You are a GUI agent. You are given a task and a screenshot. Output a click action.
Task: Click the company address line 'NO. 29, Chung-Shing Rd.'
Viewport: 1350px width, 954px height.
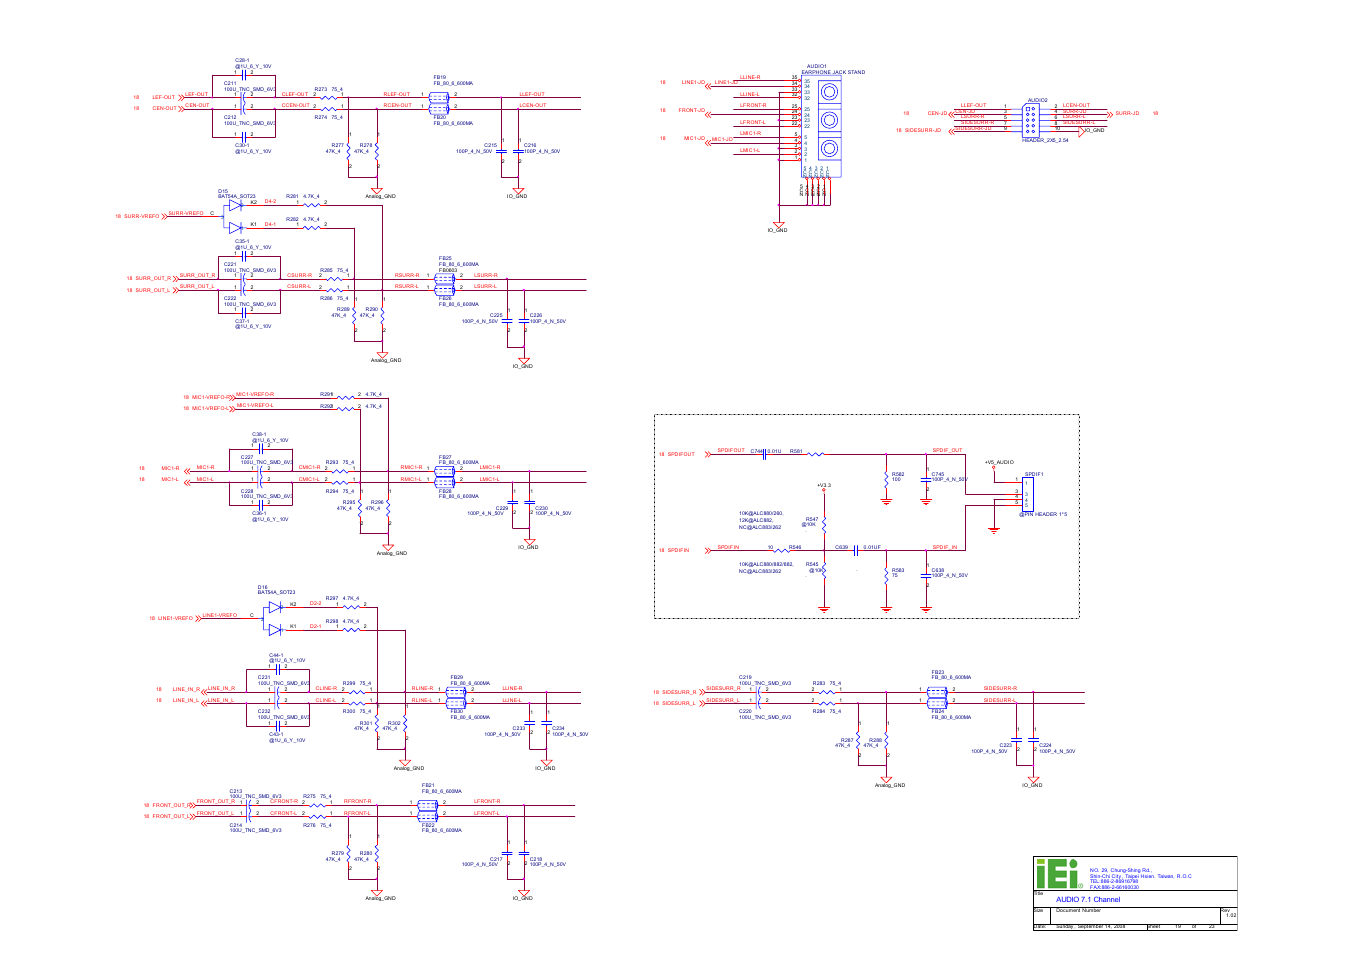(x=1120, y=870)
